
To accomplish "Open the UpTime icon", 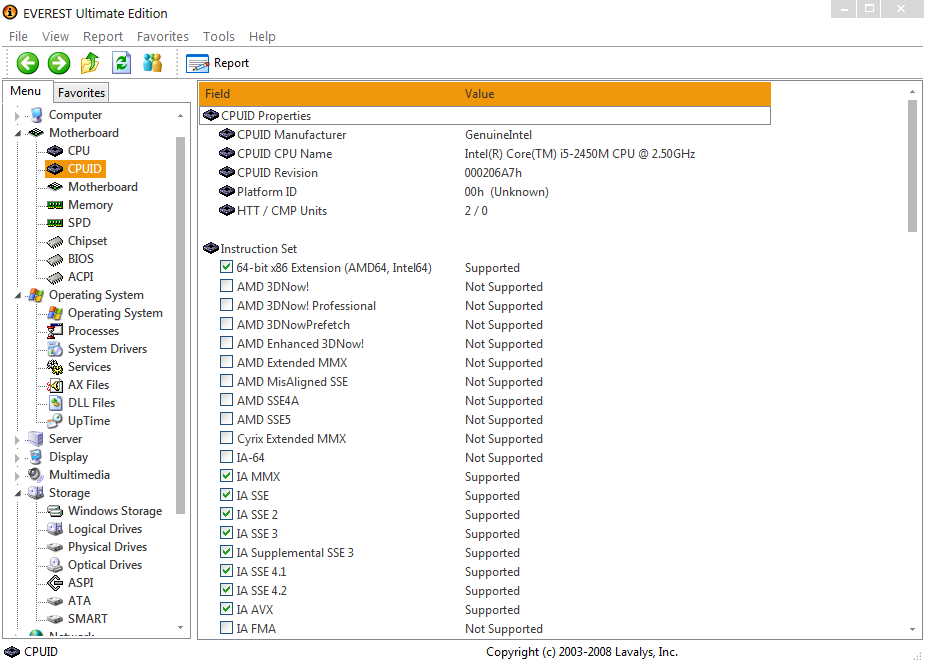I will pos(55,421).
